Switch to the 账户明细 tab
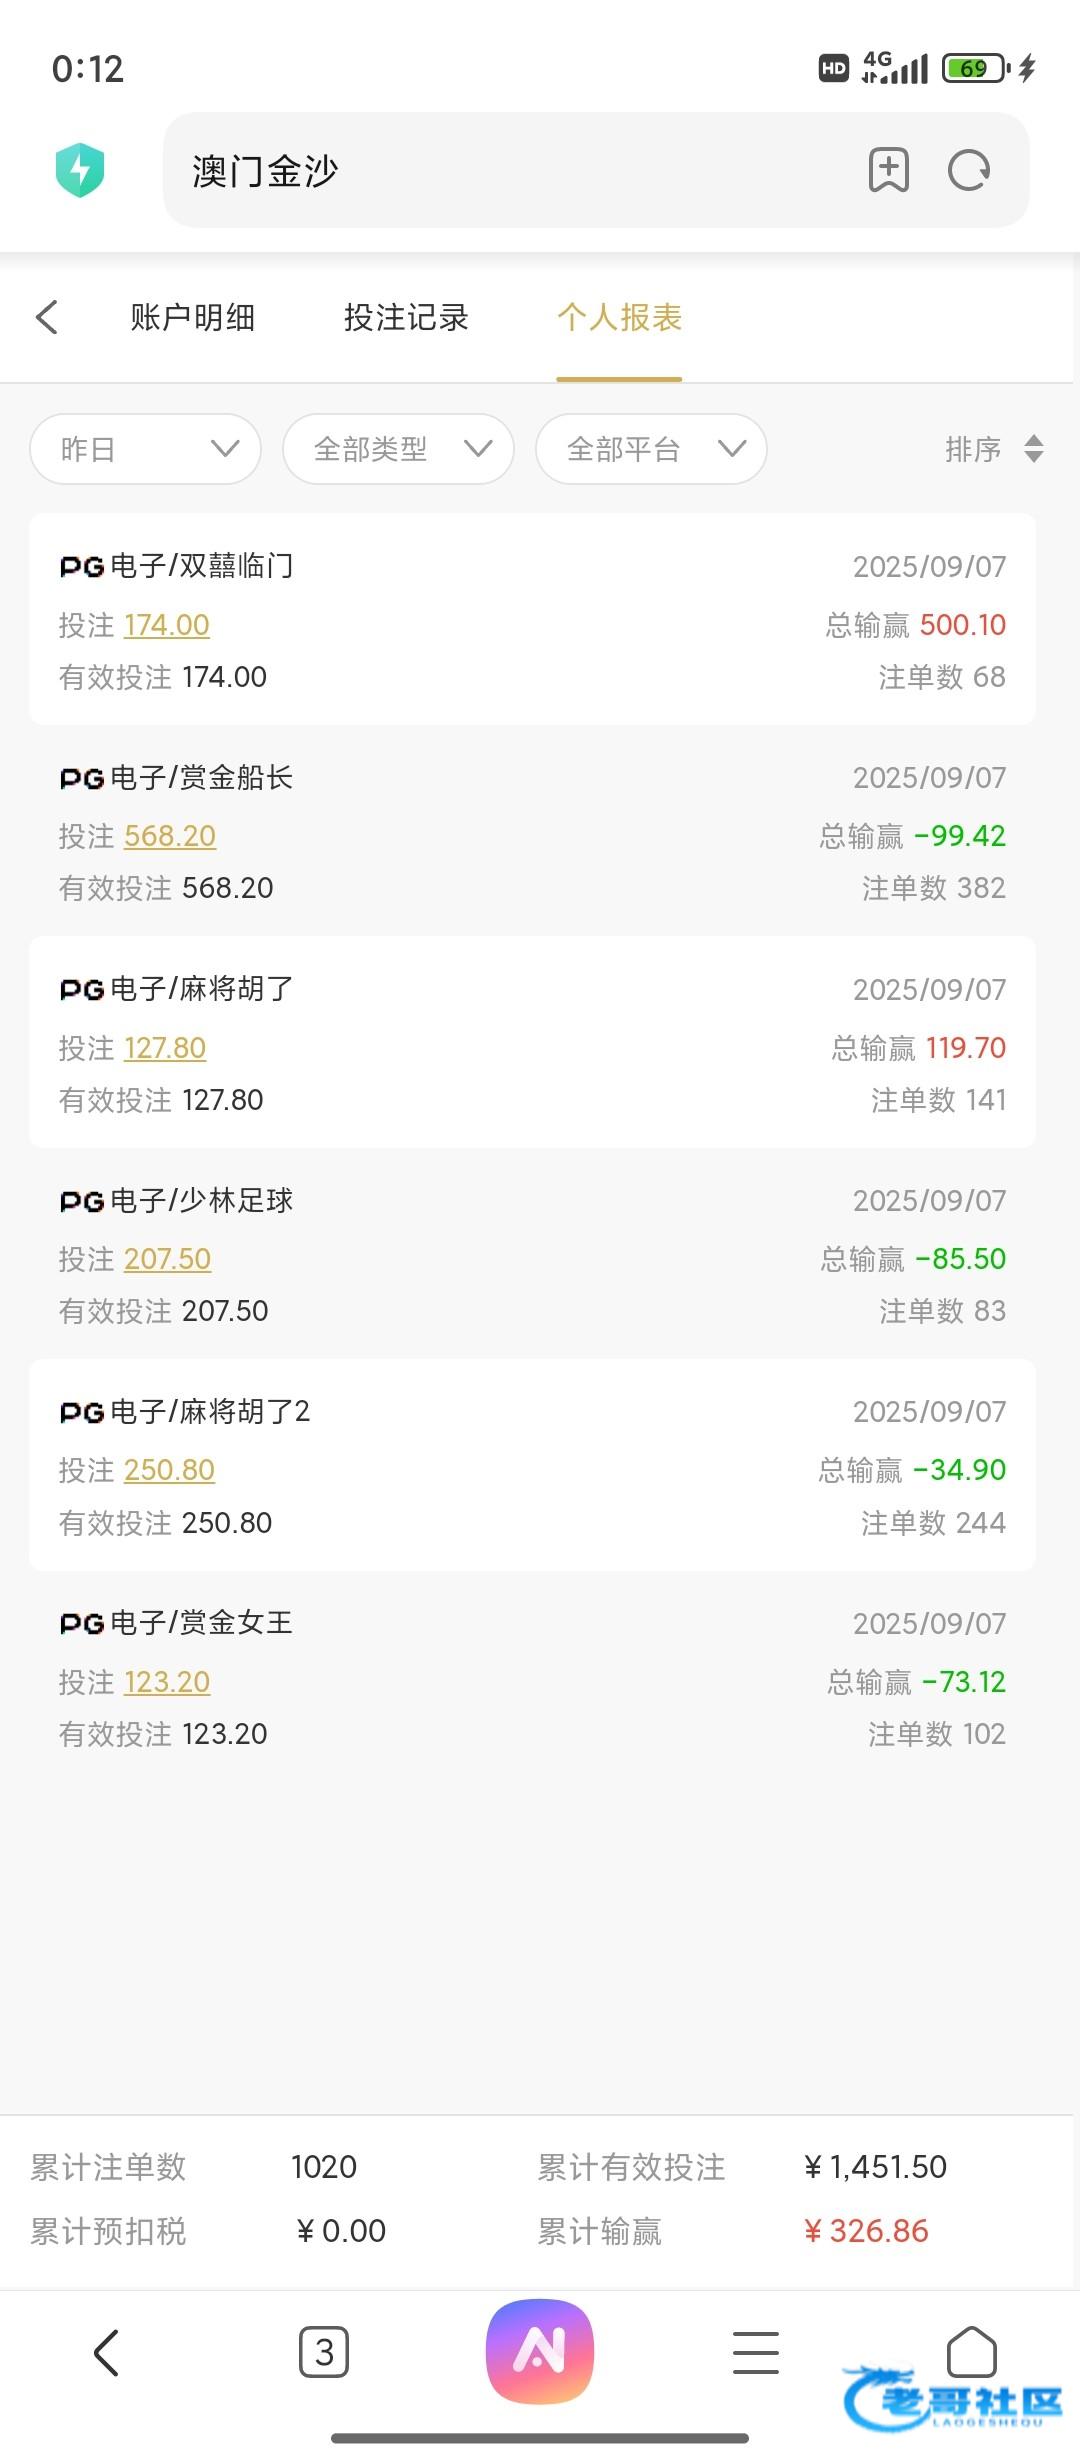The width and height of the screenshot is (1080, 2460). 193,318
